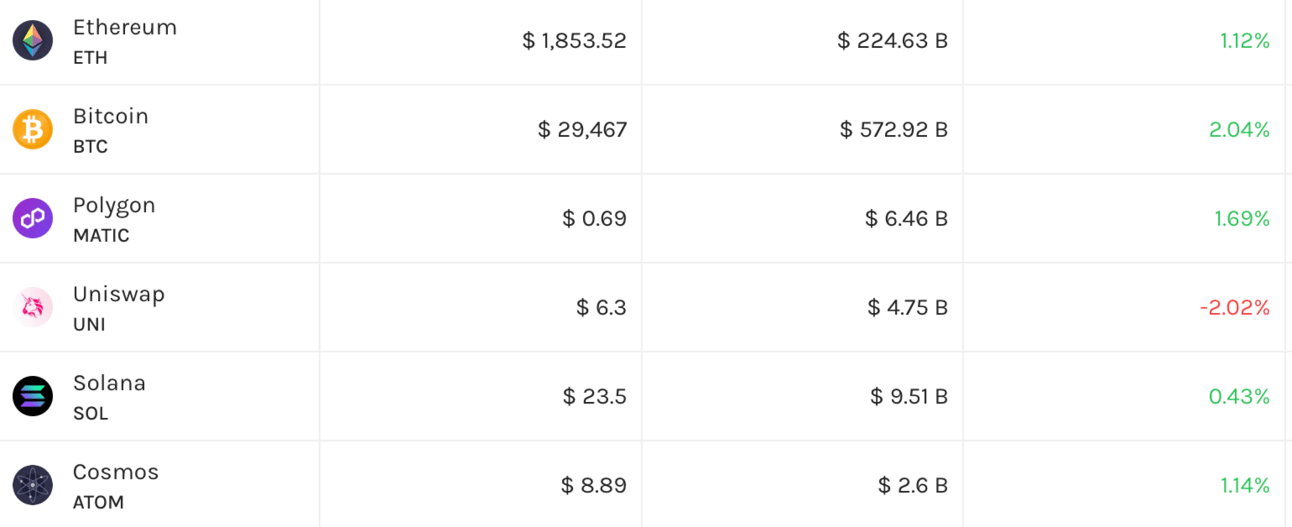Click the Ethereum diamond logo icon
The width and height of the screenshot is (1292, 527).
33,41
